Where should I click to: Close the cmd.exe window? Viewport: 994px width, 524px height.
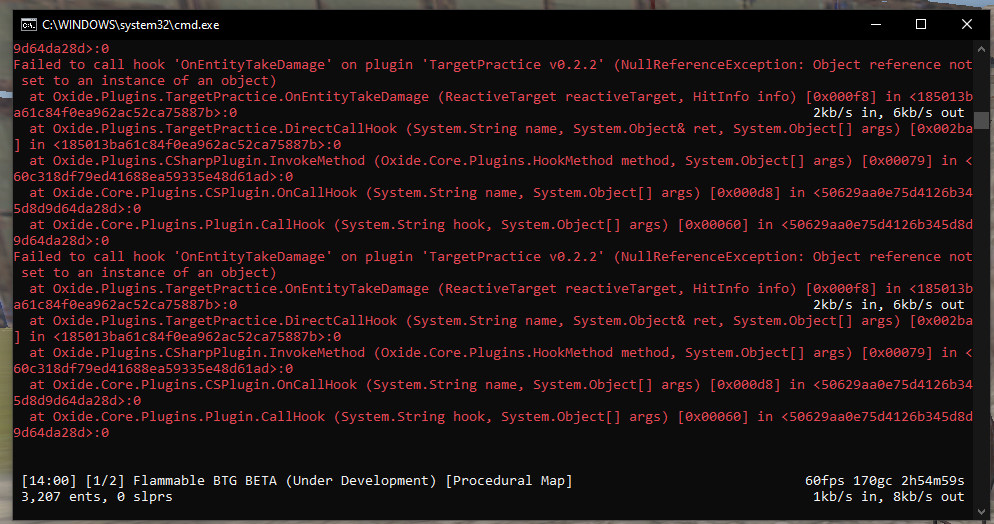click(x=967, y=25)
